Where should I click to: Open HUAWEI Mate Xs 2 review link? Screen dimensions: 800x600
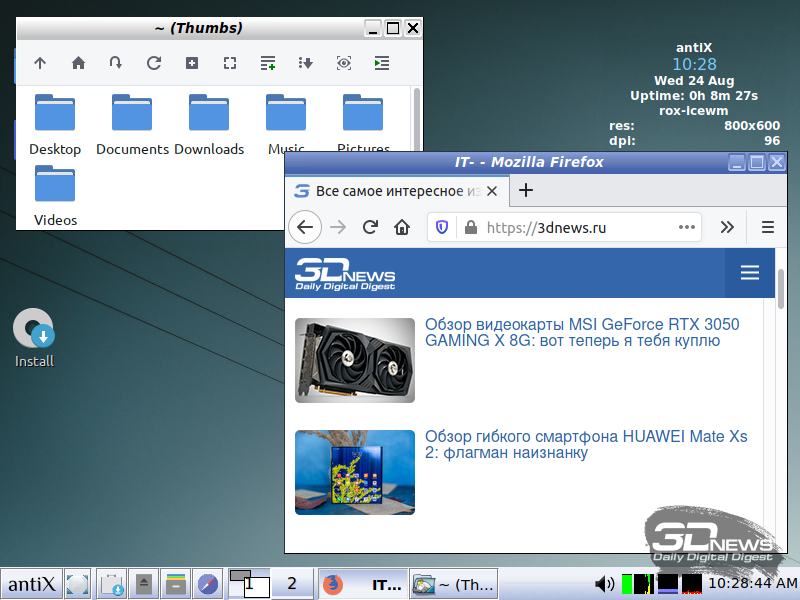[x=586, y=444]
